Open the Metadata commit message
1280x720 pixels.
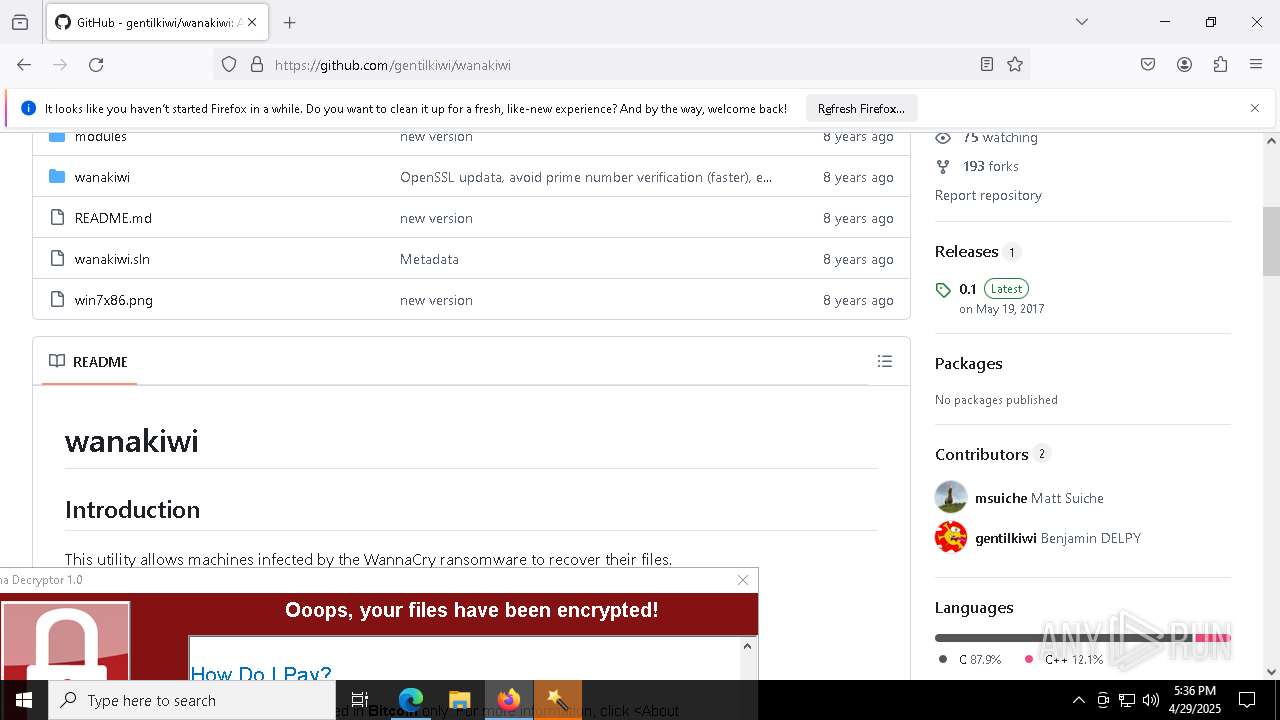click(x=429, y=259)
